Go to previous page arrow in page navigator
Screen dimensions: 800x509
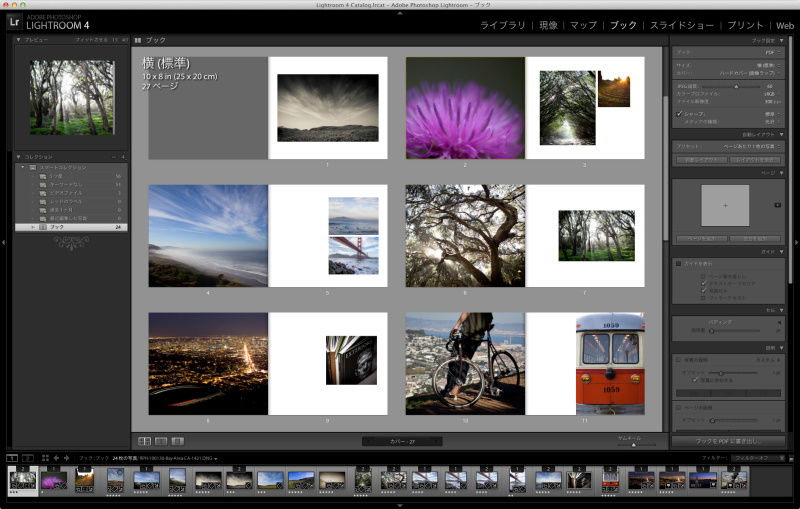coord(369,441)
